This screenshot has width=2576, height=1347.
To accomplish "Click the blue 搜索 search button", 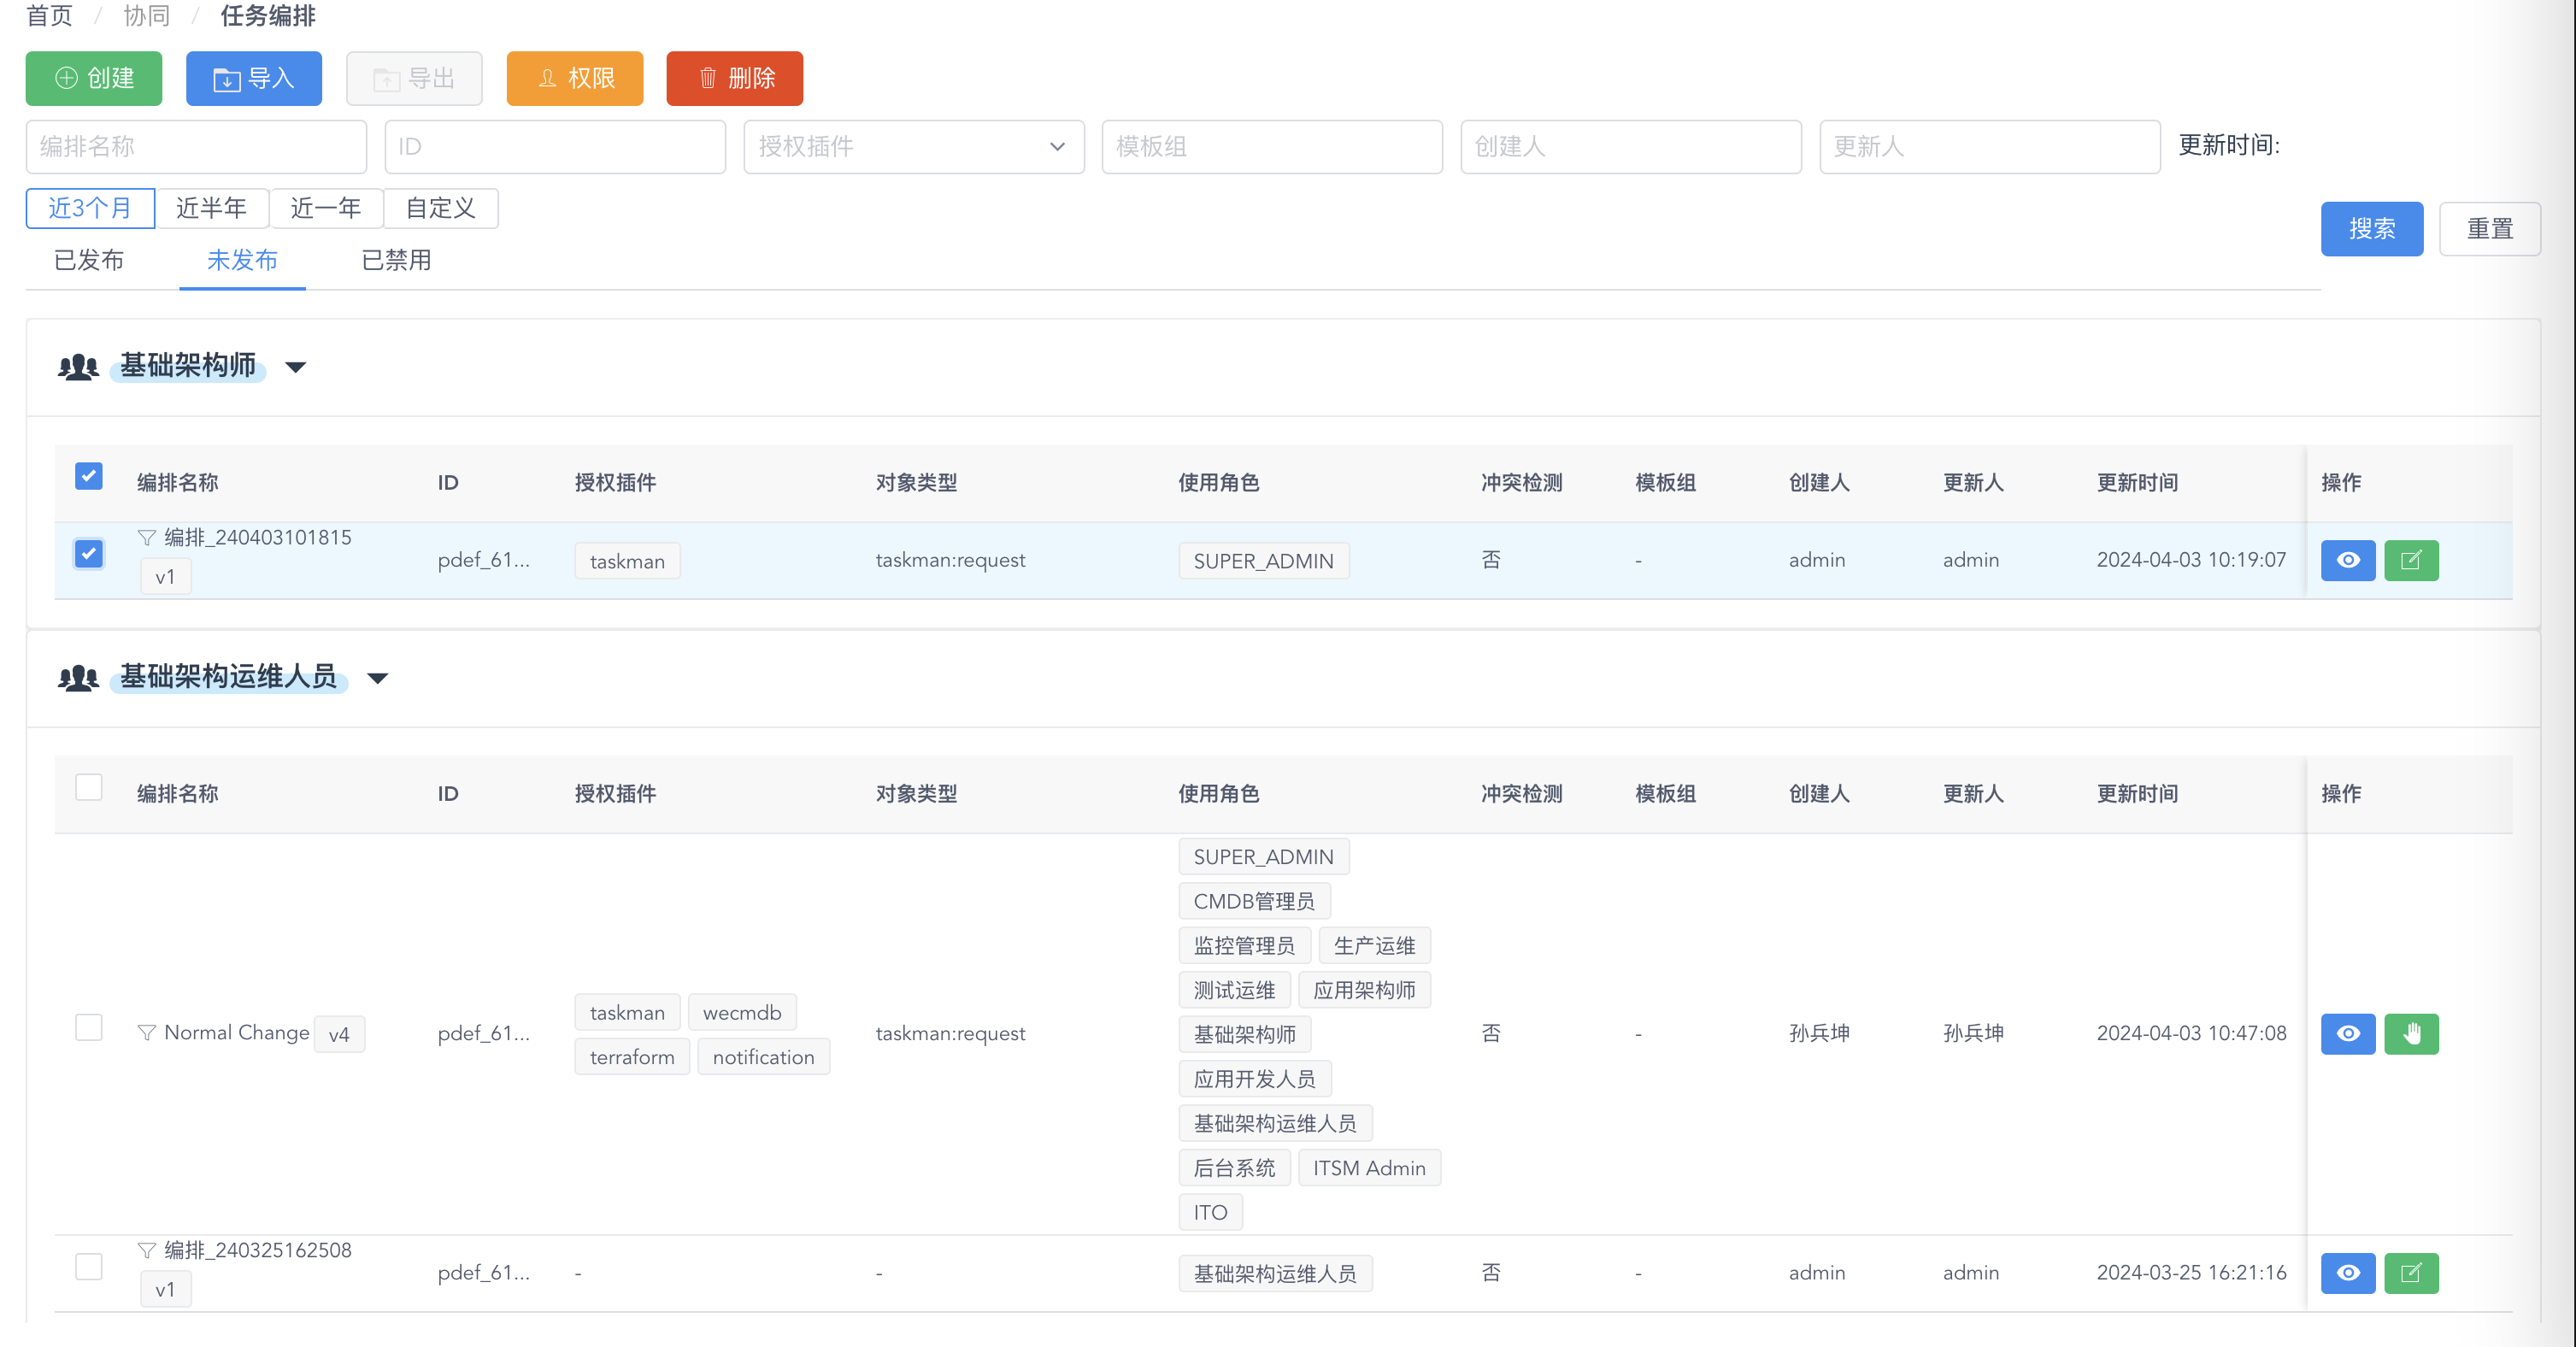I will point(2372,229).
